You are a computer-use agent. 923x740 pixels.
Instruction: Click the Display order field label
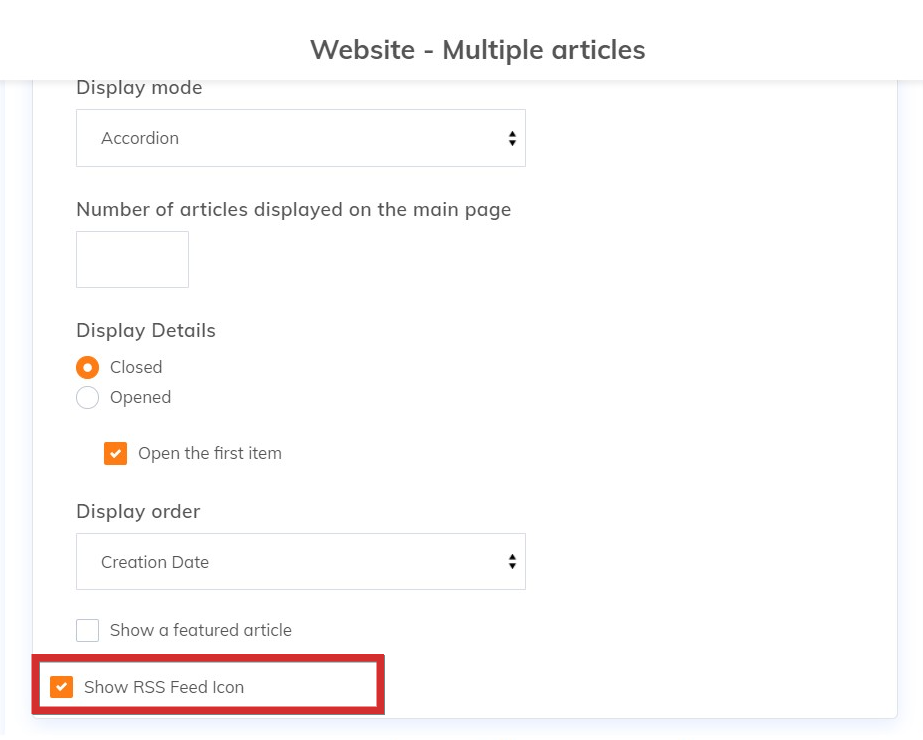click(138, 511)
